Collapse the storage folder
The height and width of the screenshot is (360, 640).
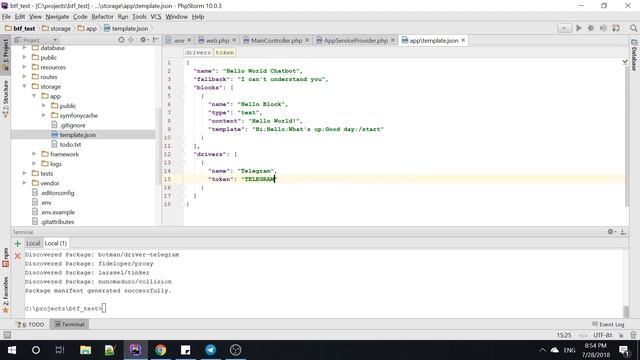click(x=24, y=87)
